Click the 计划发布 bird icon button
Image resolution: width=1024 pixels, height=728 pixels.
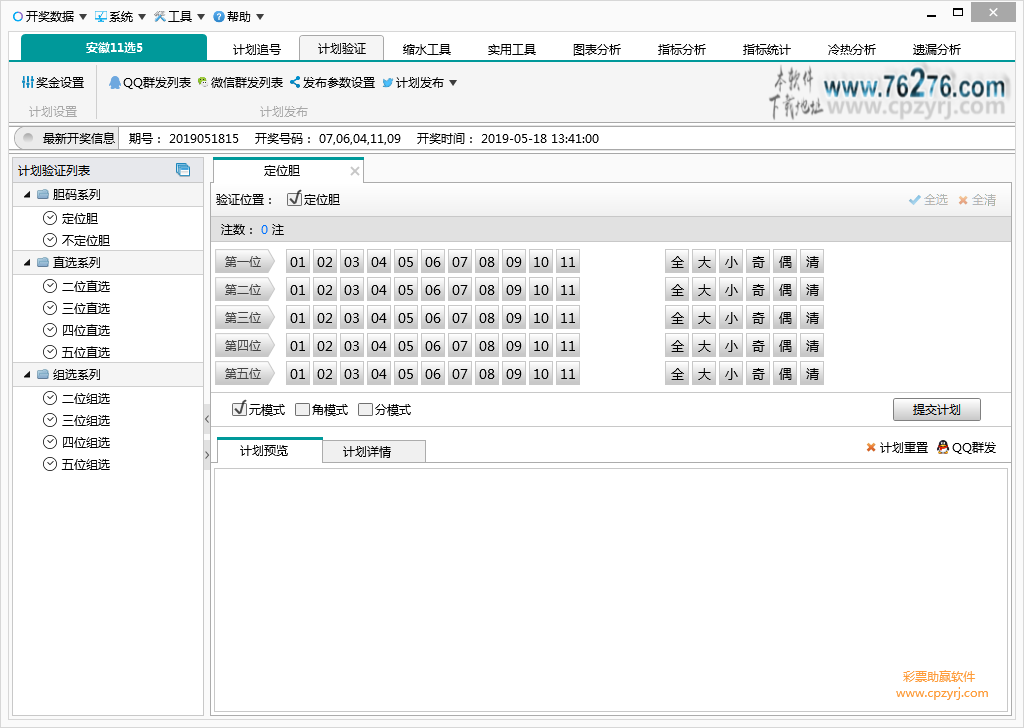click(413, 82)
